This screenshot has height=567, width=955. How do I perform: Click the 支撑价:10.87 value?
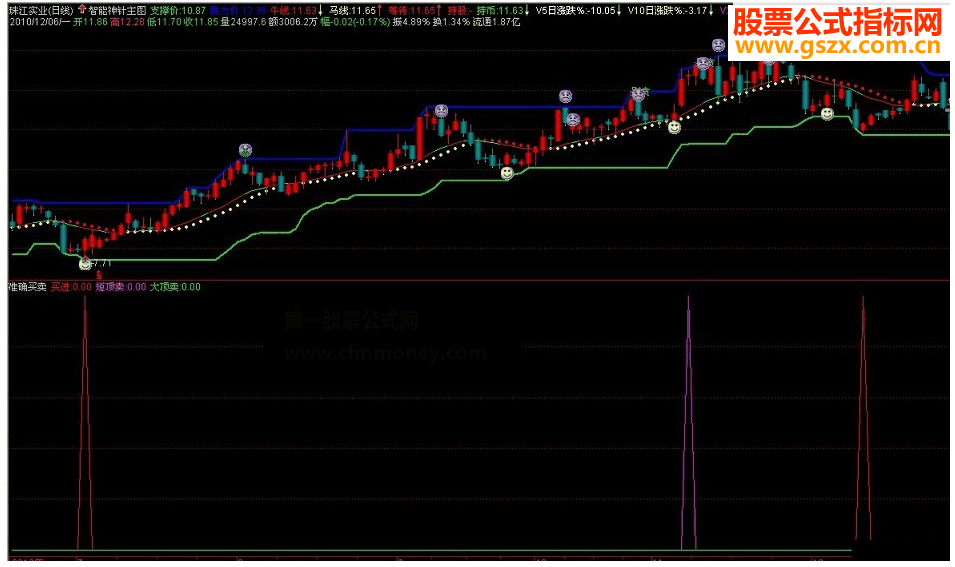(178, 10)
